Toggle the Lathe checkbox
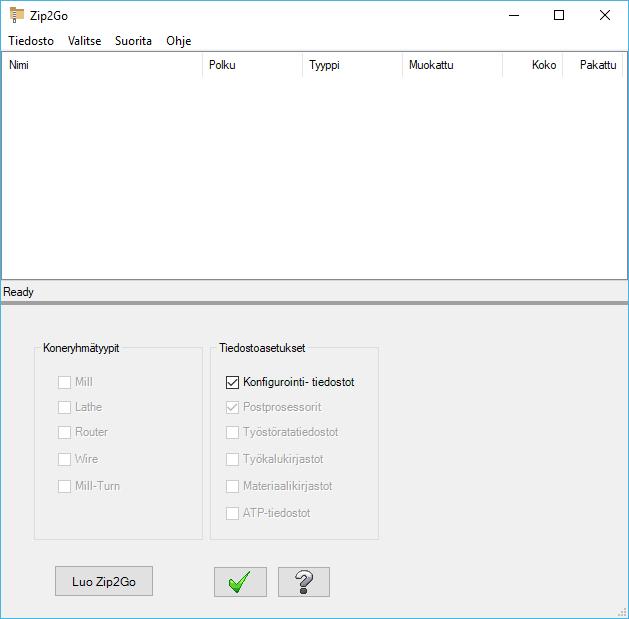Viewport: 629px width, 619px height. (64, 407)
